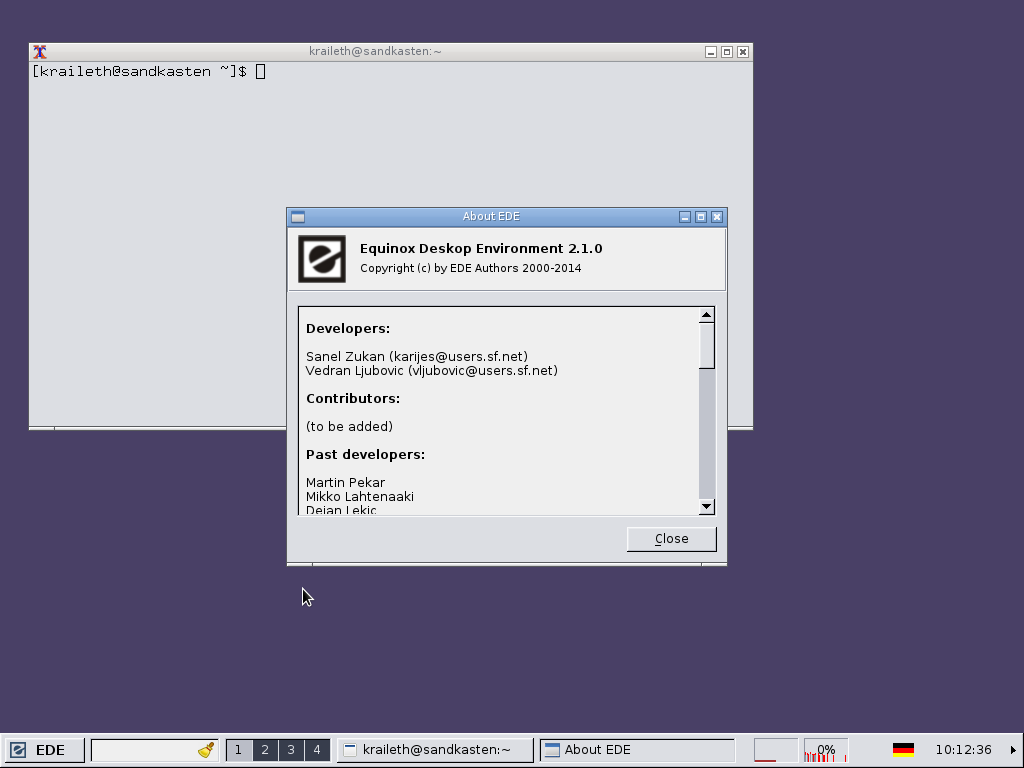1024x768 pixels.
Task: Switch to workspace 3
Action: pos(291,749)
